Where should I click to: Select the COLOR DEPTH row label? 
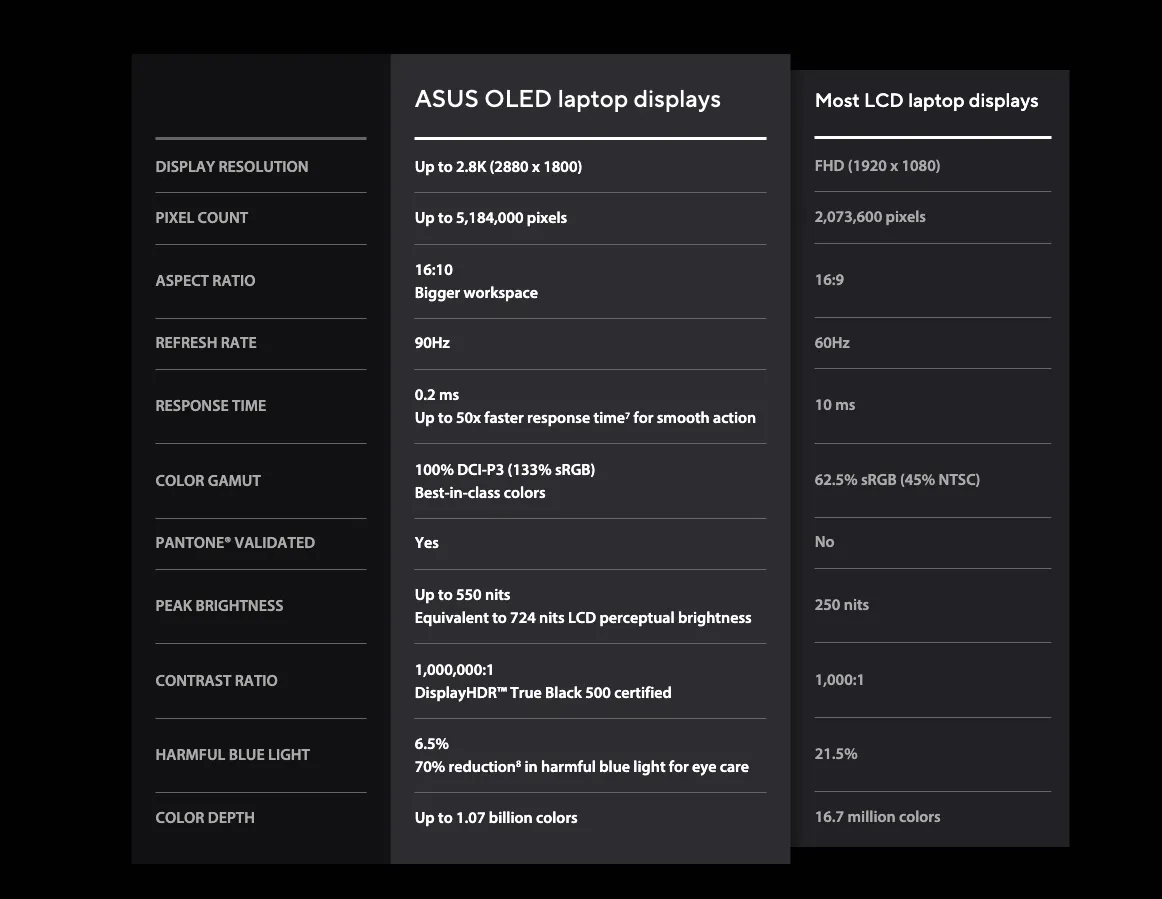[205, 818]
